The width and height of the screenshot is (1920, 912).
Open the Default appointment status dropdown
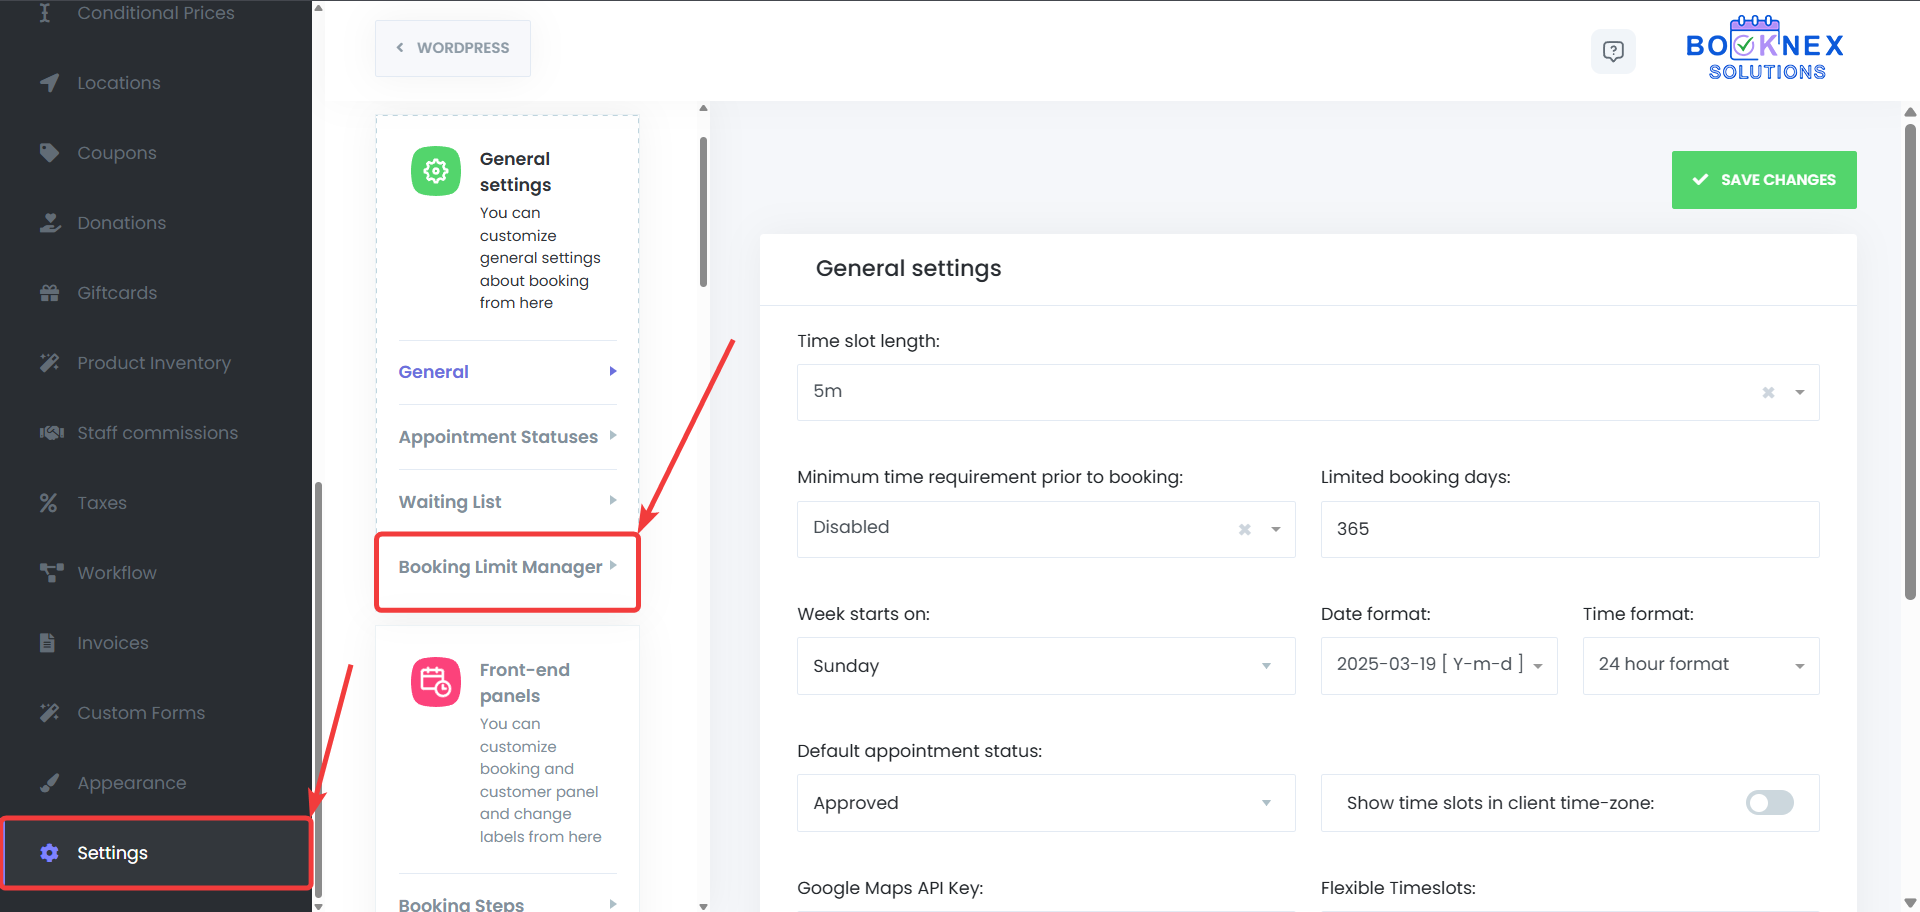point(1045,802)
